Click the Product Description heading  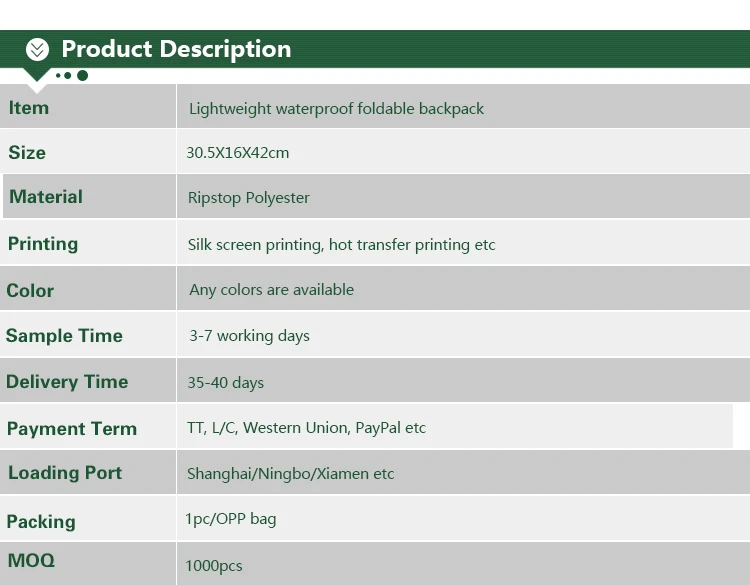[176, 49]
